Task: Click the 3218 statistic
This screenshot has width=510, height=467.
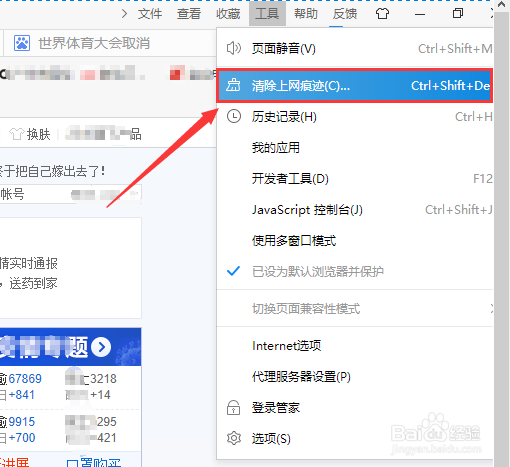Action: click(103, 379)
